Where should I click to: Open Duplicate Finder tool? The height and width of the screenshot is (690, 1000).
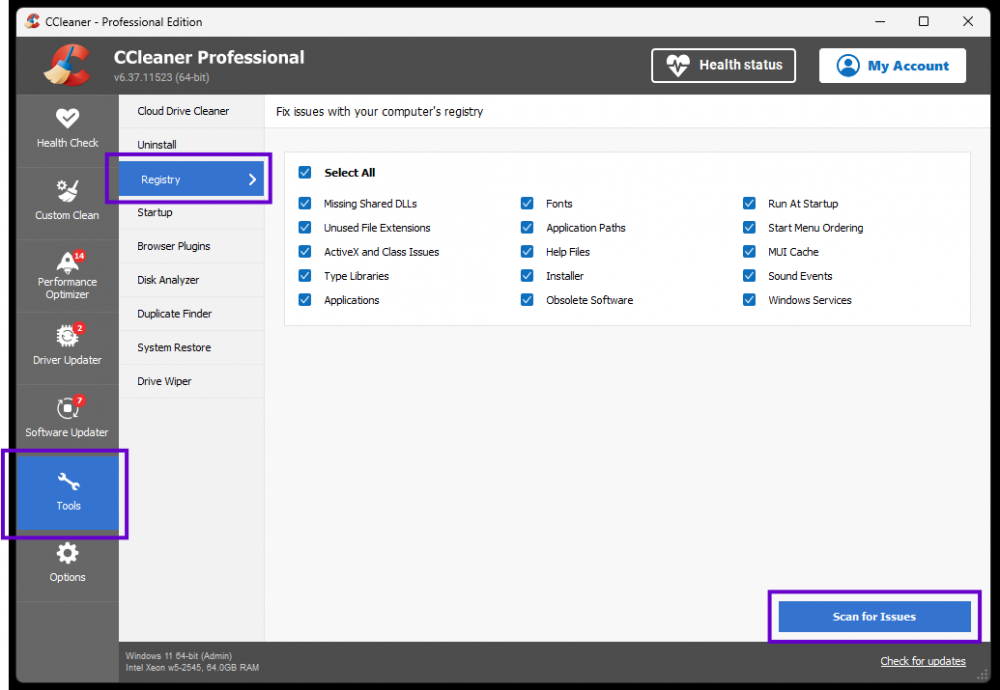pos(191,314)
